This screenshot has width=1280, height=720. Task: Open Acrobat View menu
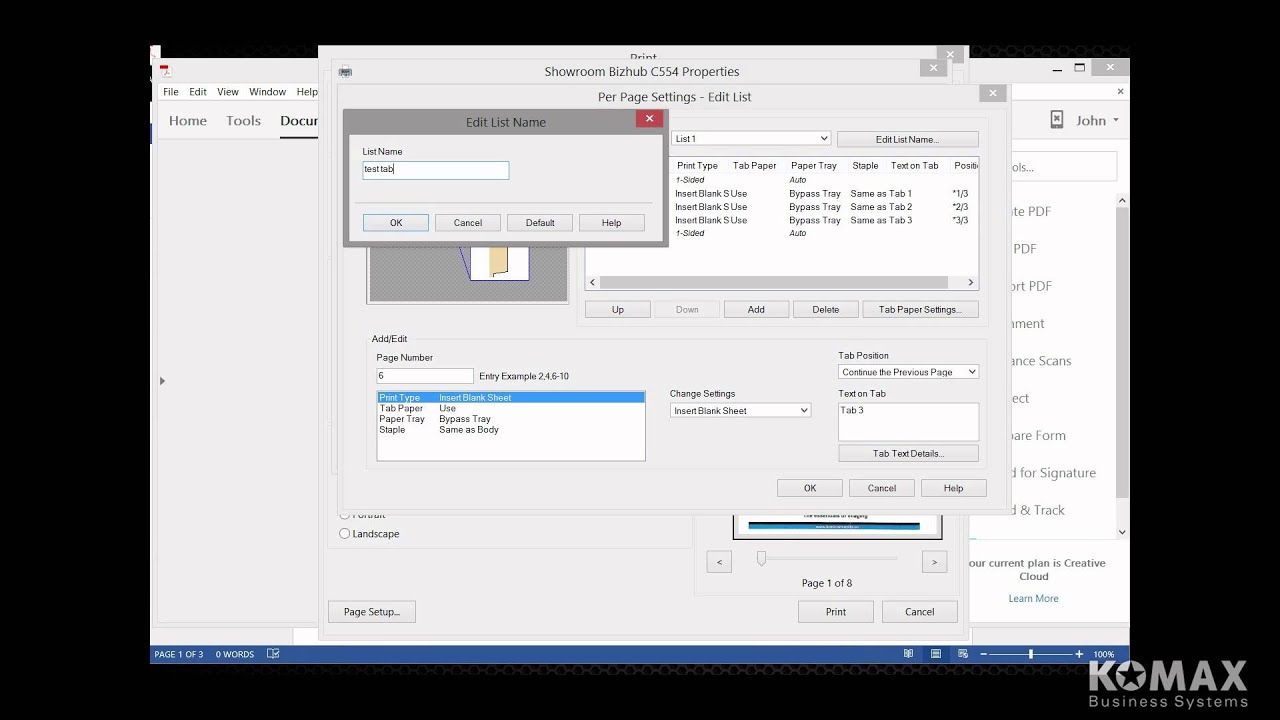point(228,92)
